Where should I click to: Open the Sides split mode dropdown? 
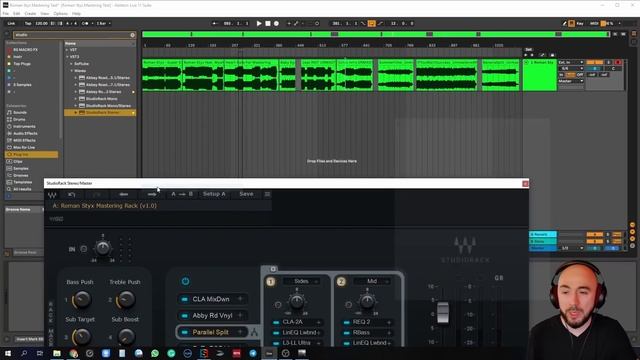pyautogui.click(x=302, y=281)
